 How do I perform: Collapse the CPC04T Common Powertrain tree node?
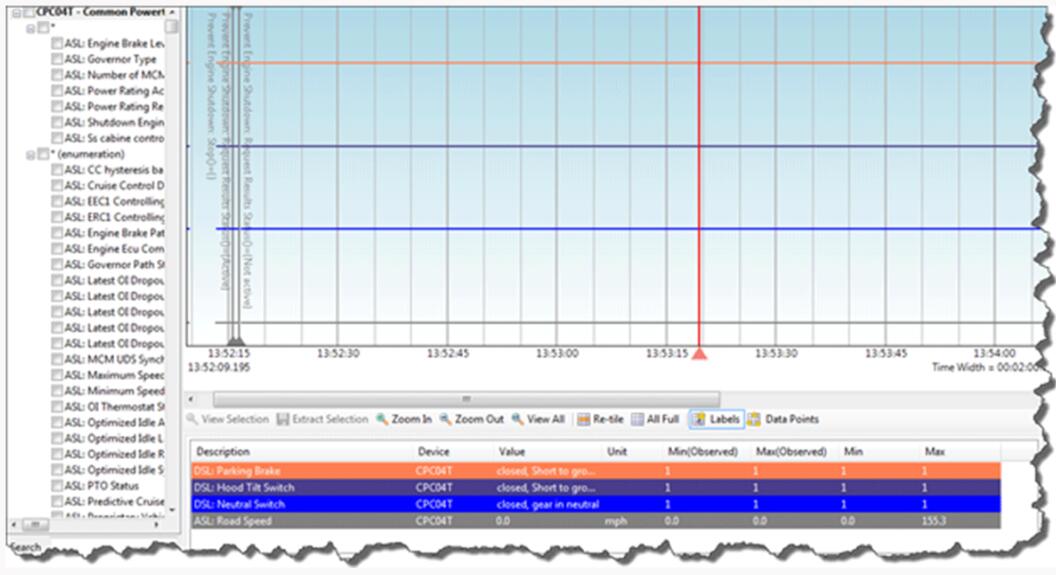pos(16,11)
